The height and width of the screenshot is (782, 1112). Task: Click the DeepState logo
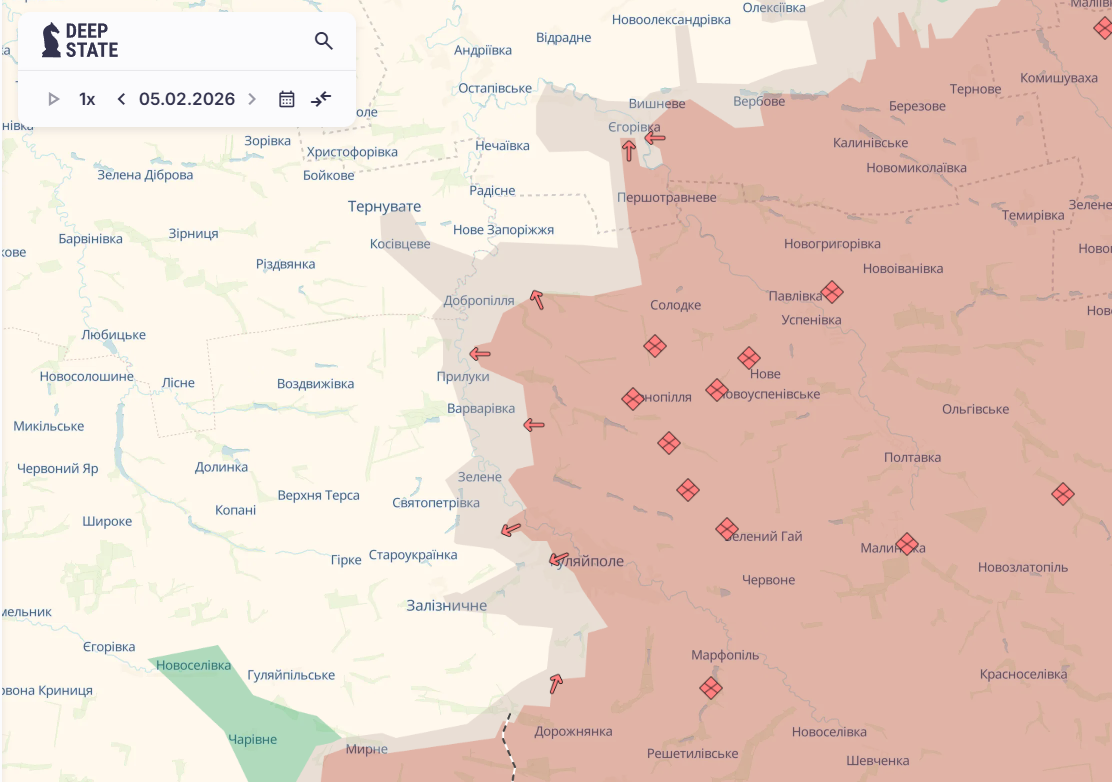click(x=80, y=41)
